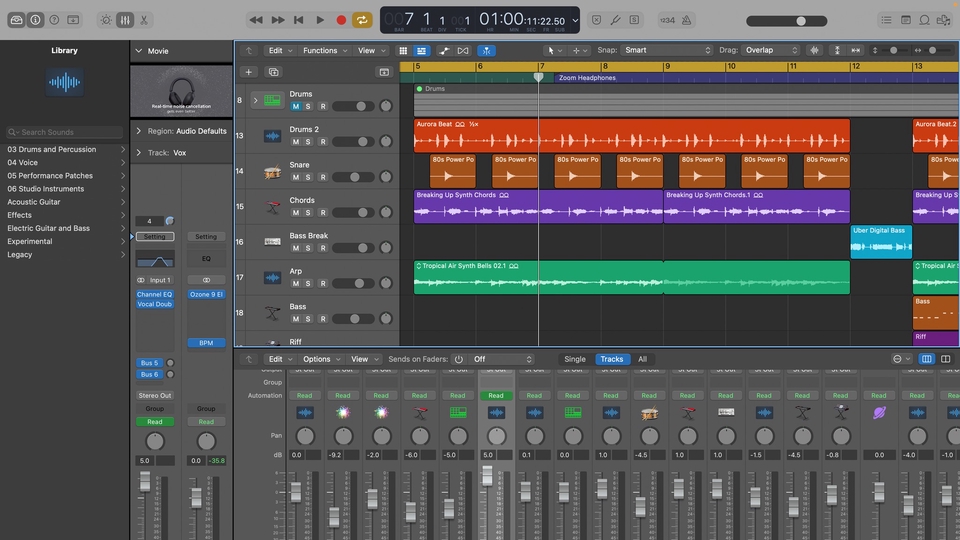The height and width of the screenshot is (540, 960).
Task: Toggle Cycle mode button
Action: (x=362, y=20)
